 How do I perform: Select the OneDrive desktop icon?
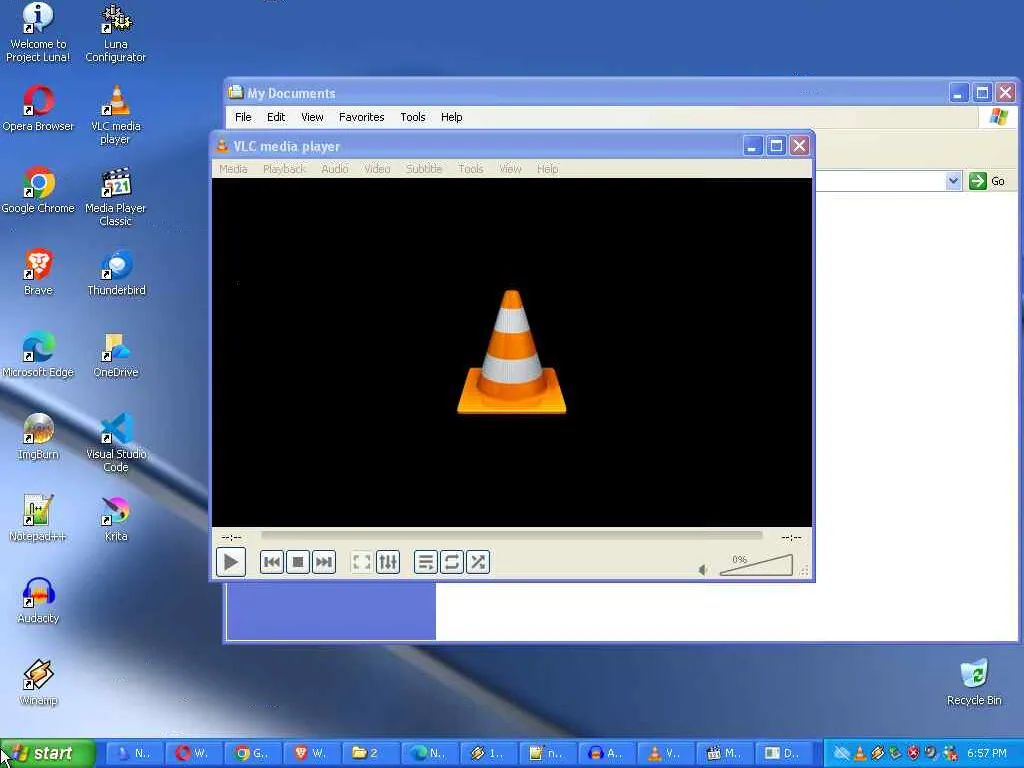point(116,355)
